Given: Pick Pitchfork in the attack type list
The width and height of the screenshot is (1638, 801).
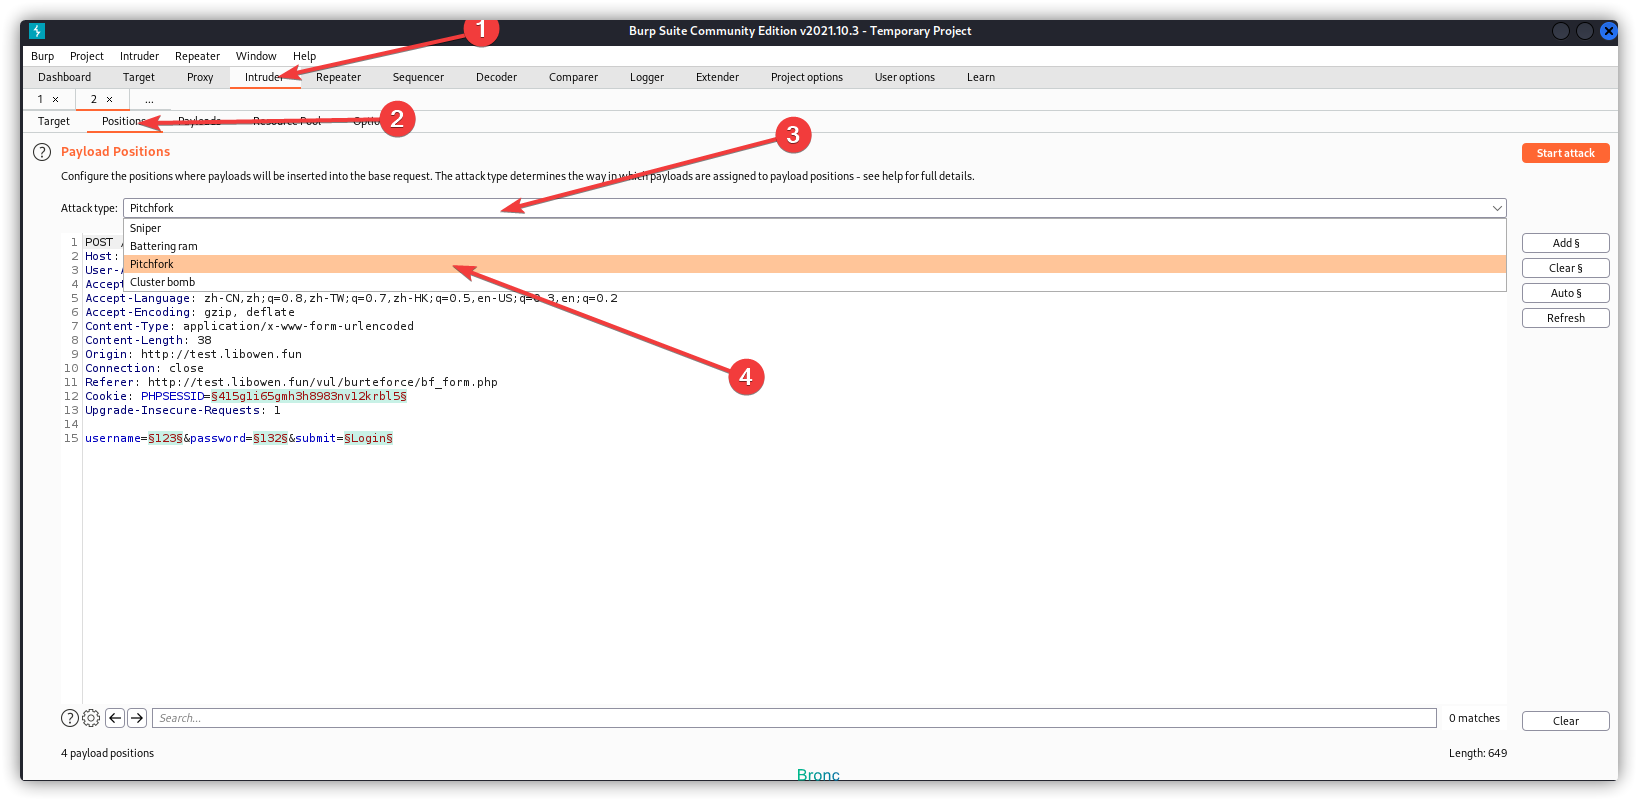Looking at the screenshot, I should (x=815, y=264).
